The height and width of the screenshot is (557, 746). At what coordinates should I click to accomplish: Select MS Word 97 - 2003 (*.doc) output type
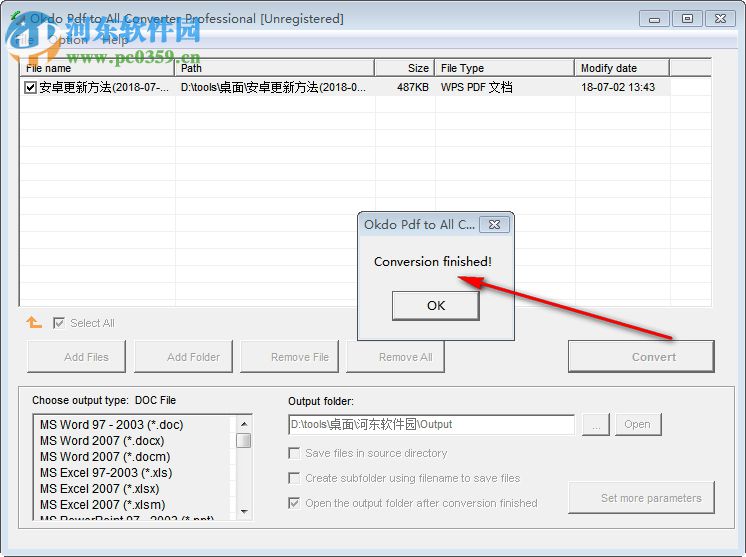[x=111, y=424]
